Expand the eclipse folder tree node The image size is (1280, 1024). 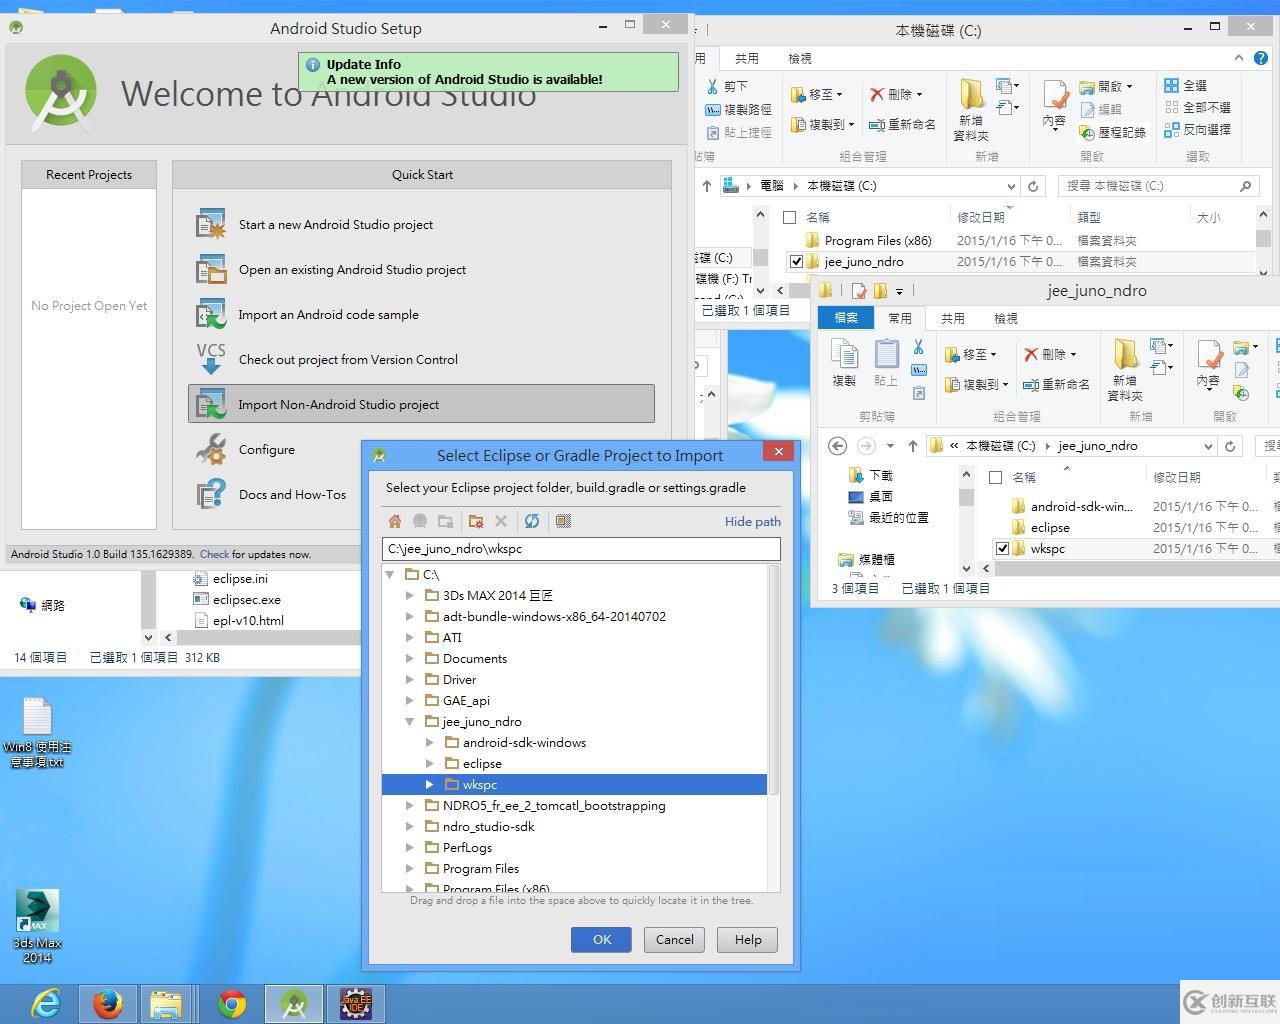pyautogui.click(x=430, y=763)
